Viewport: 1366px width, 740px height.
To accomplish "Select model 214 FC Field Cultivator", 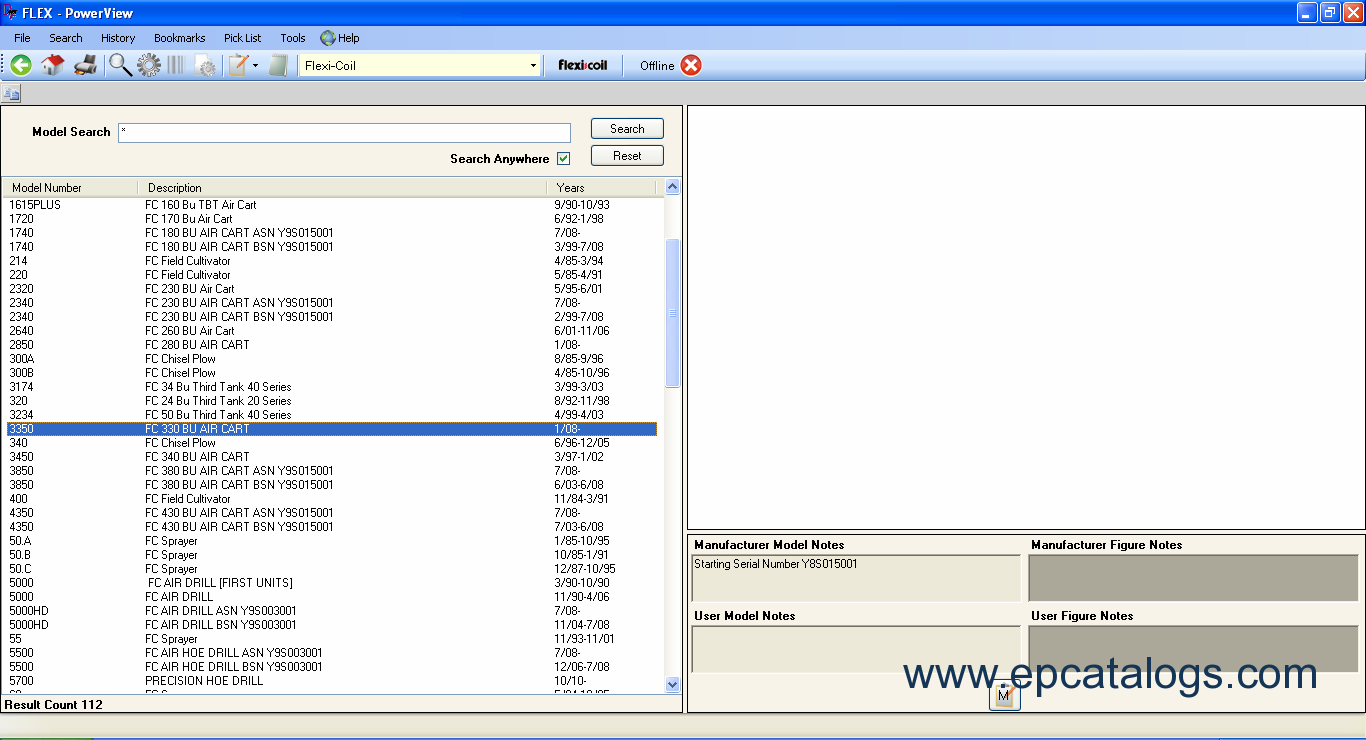I will [332, 261].
